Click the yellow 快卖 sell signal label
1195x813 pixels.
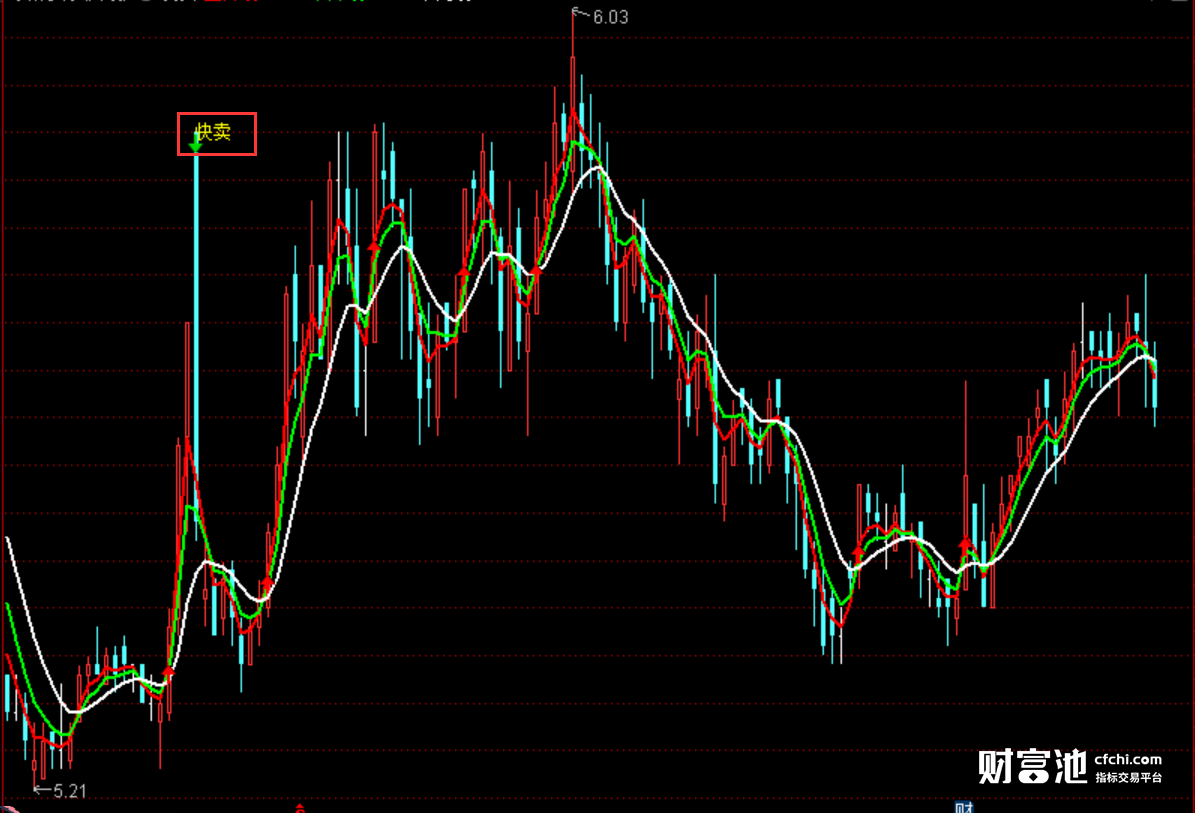click(x=214, y=132)
